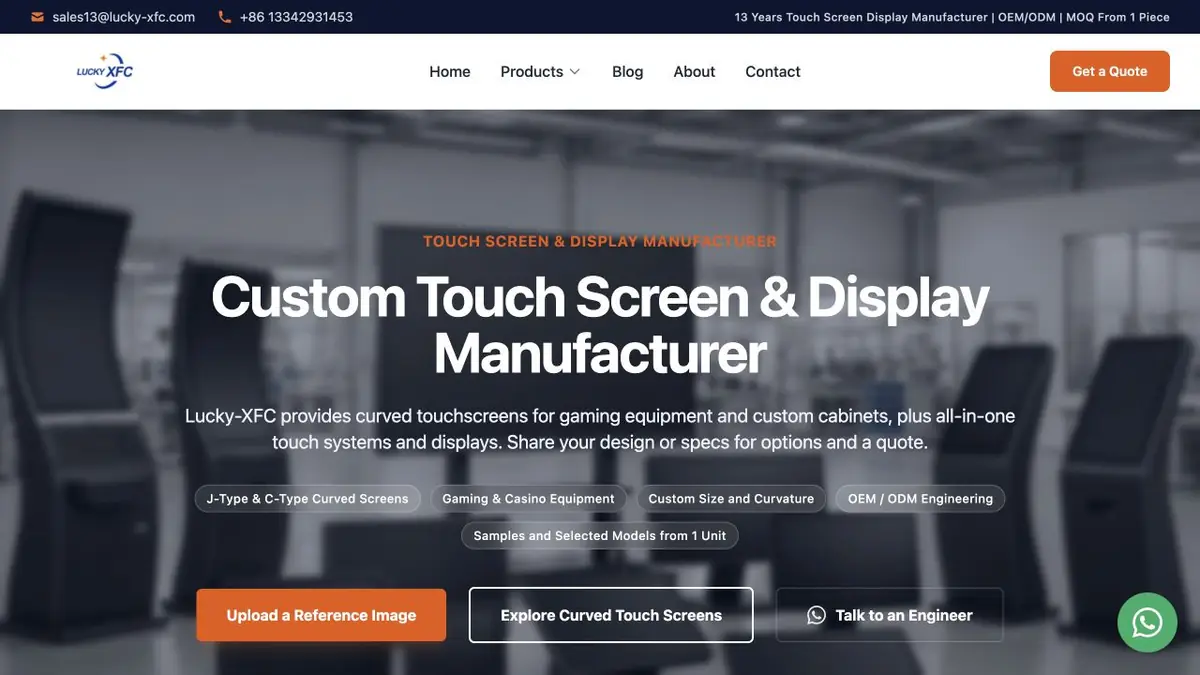Click the Lucky-XFC provides curved touchscreens paragraph
The height and width of the screenshot is (675, 1200).
[600, 429]
